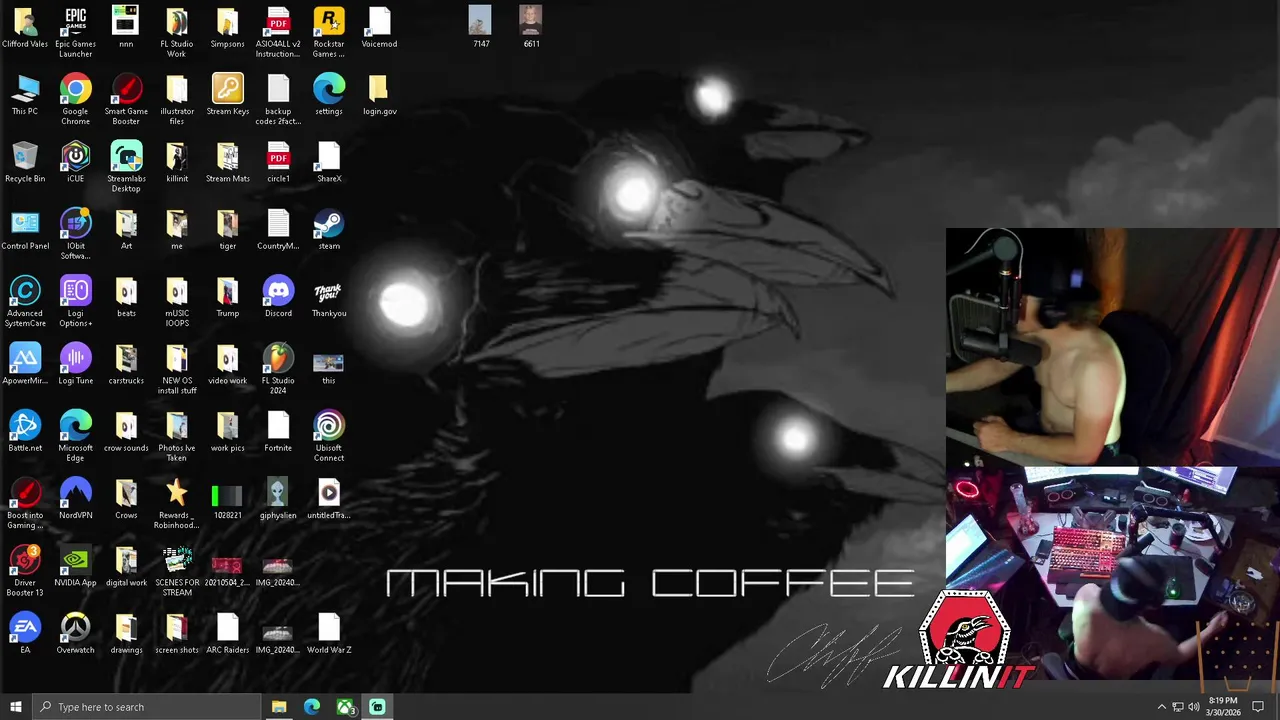
Task: Select the 'this' image file
Action: click(329, 362)
